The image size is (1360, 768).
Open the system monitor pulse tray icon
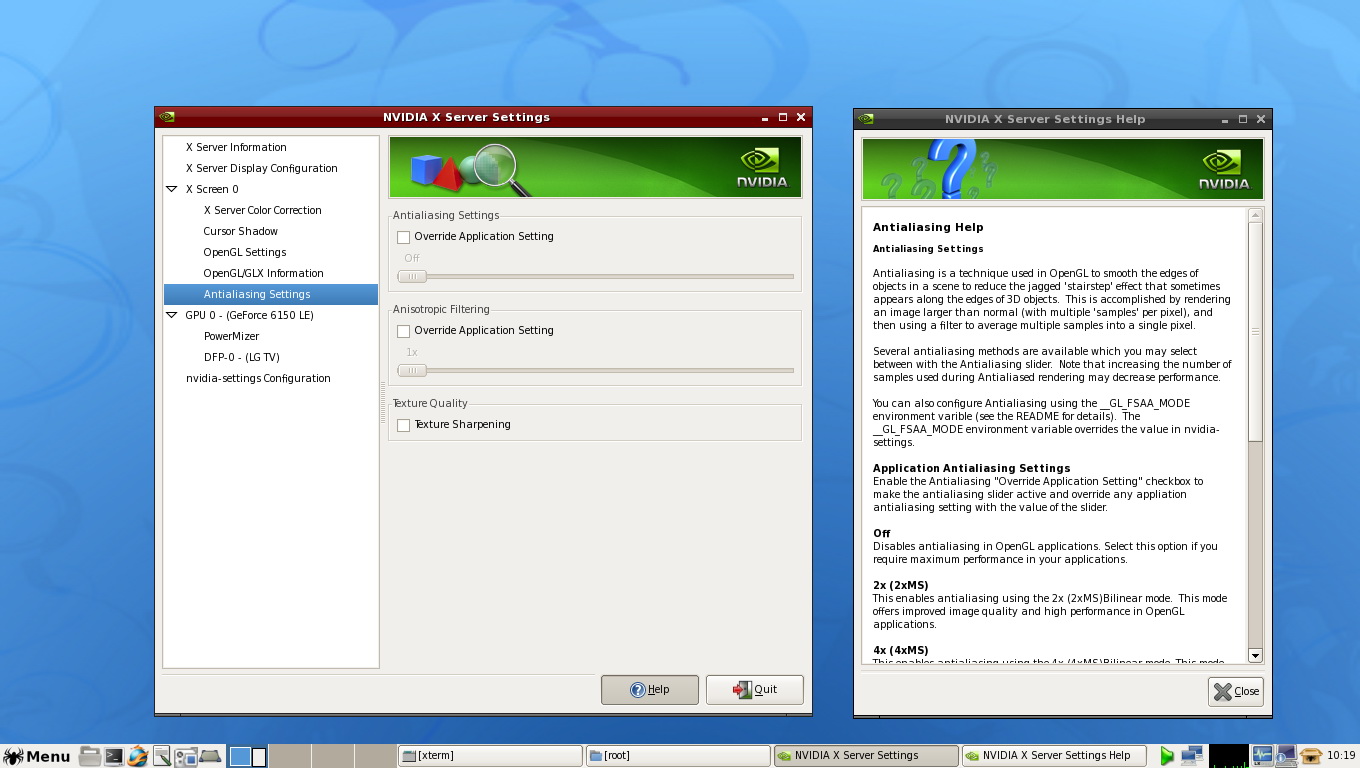point(1262,756)
